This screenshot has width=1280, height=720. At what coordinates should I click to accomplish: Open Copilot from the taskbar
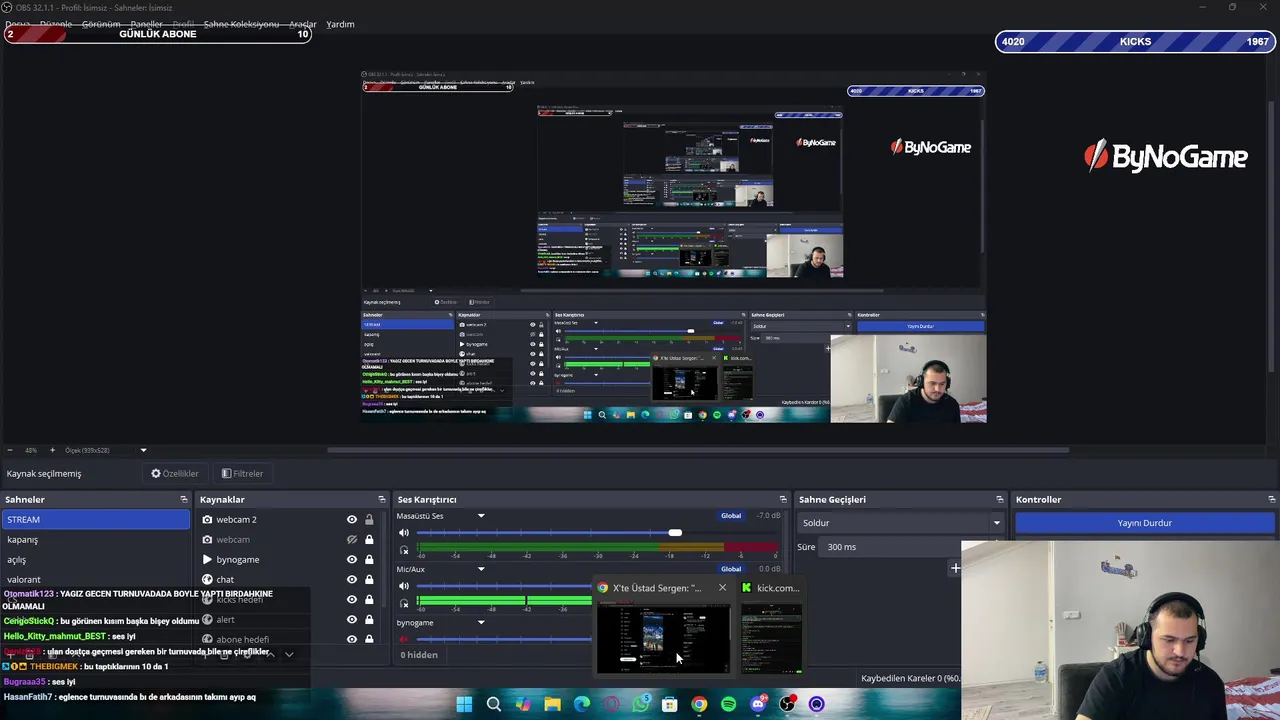click(523, 704)
